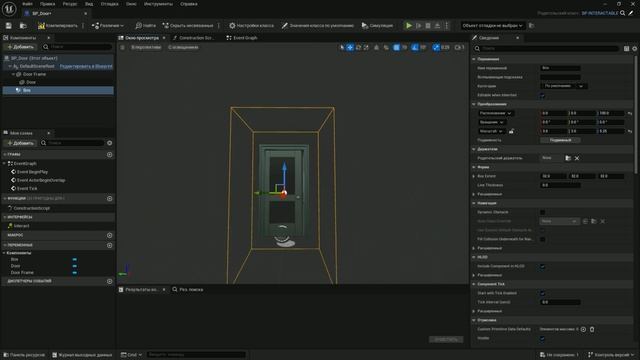Click the Найти find tool

[145, 25]
